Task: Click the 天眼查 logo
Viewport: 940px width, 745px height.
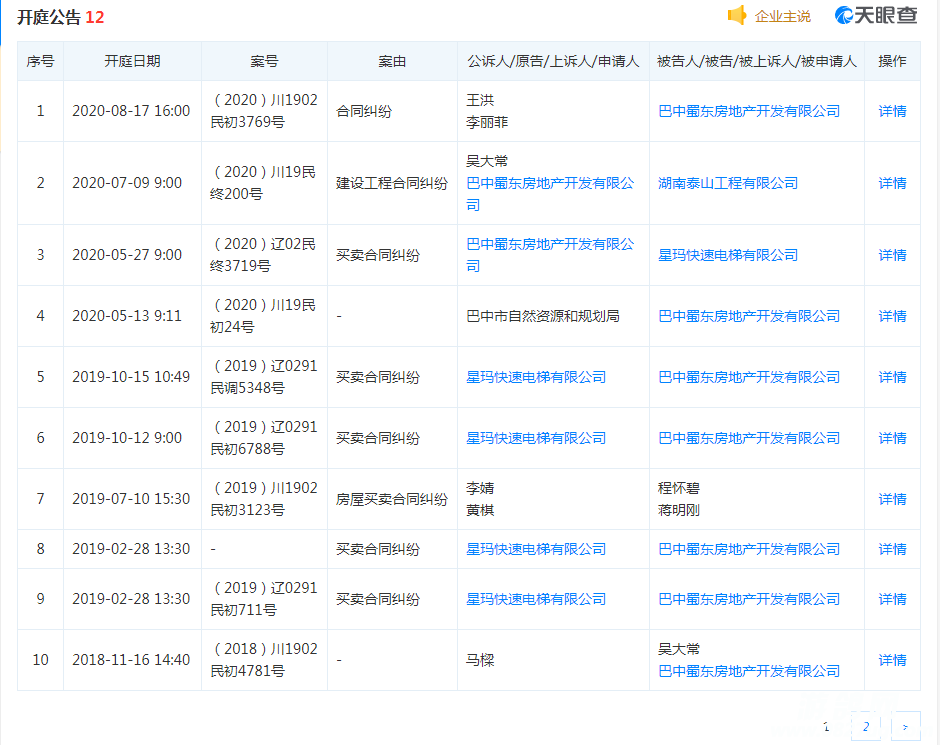Action: pyautogui.click(x=876, y=15)
